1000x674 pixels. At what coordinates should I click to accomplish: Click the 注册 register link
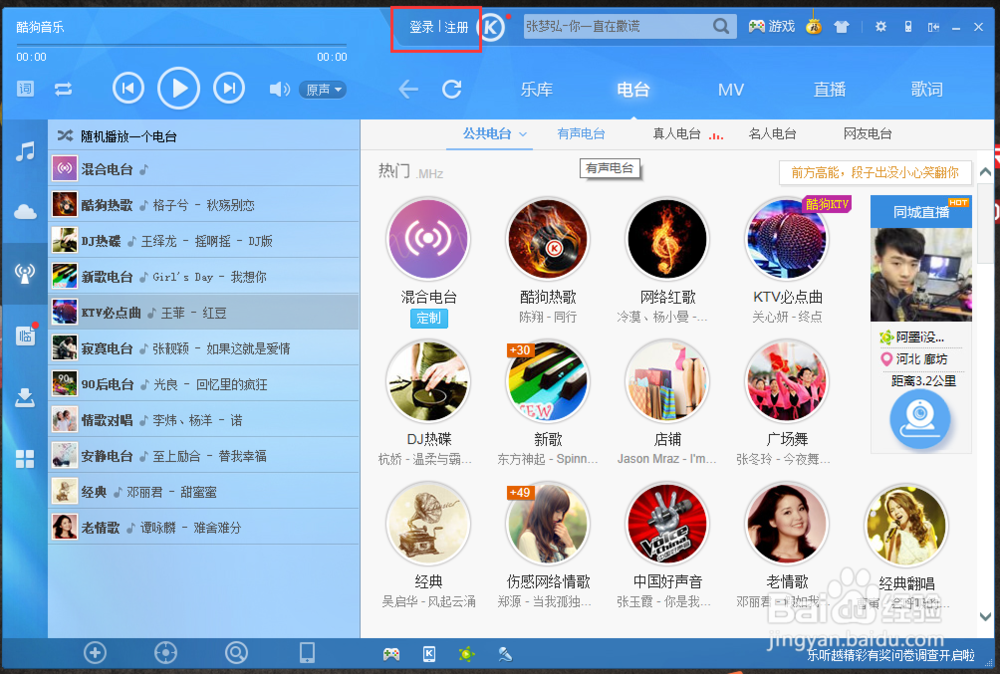456,27
